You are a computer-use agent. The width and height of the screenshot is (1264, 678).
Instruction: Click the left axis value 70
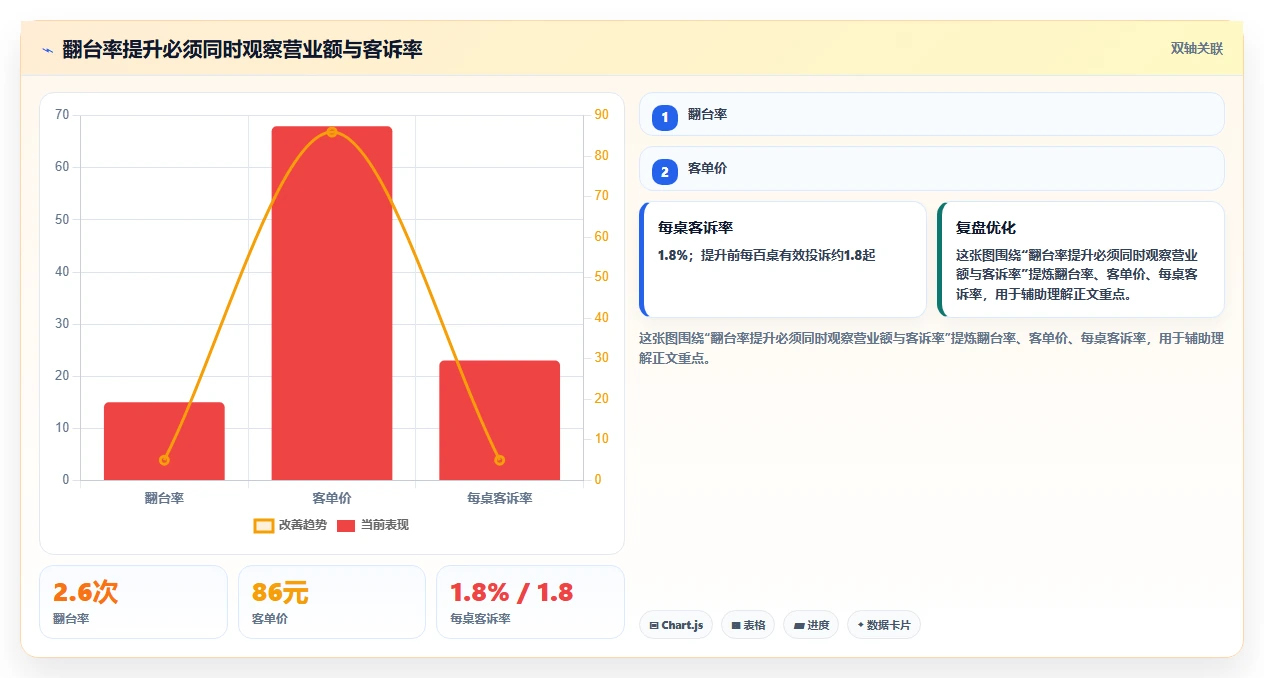[62, 115]
